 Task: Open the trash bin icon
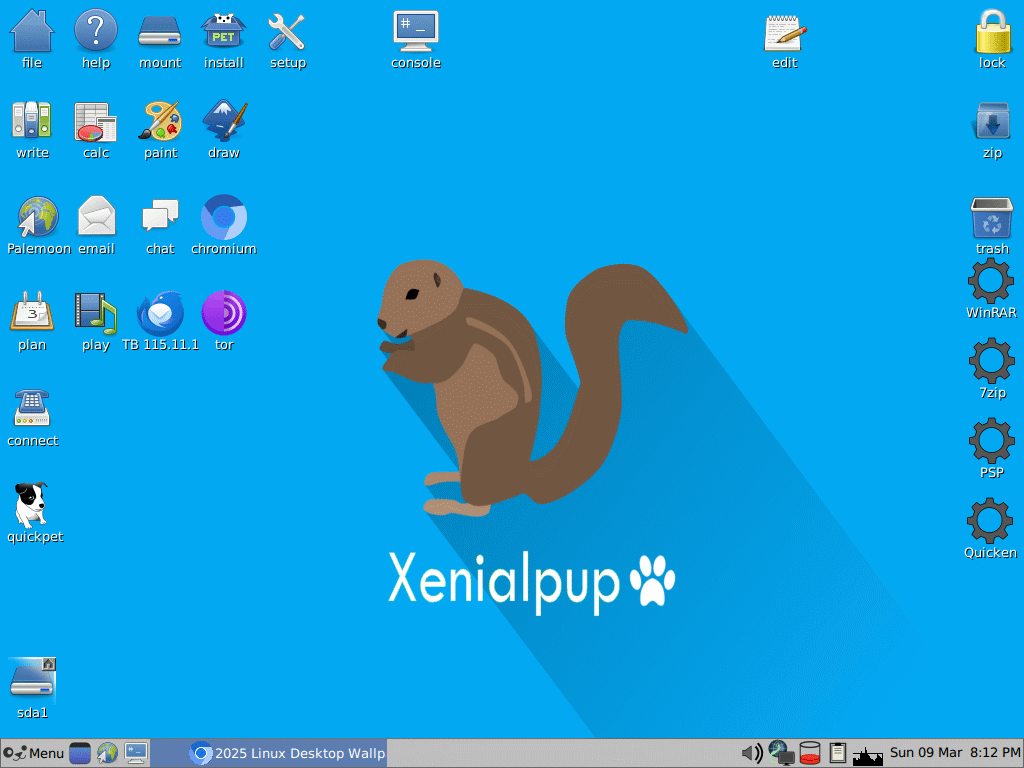(993, 217)
